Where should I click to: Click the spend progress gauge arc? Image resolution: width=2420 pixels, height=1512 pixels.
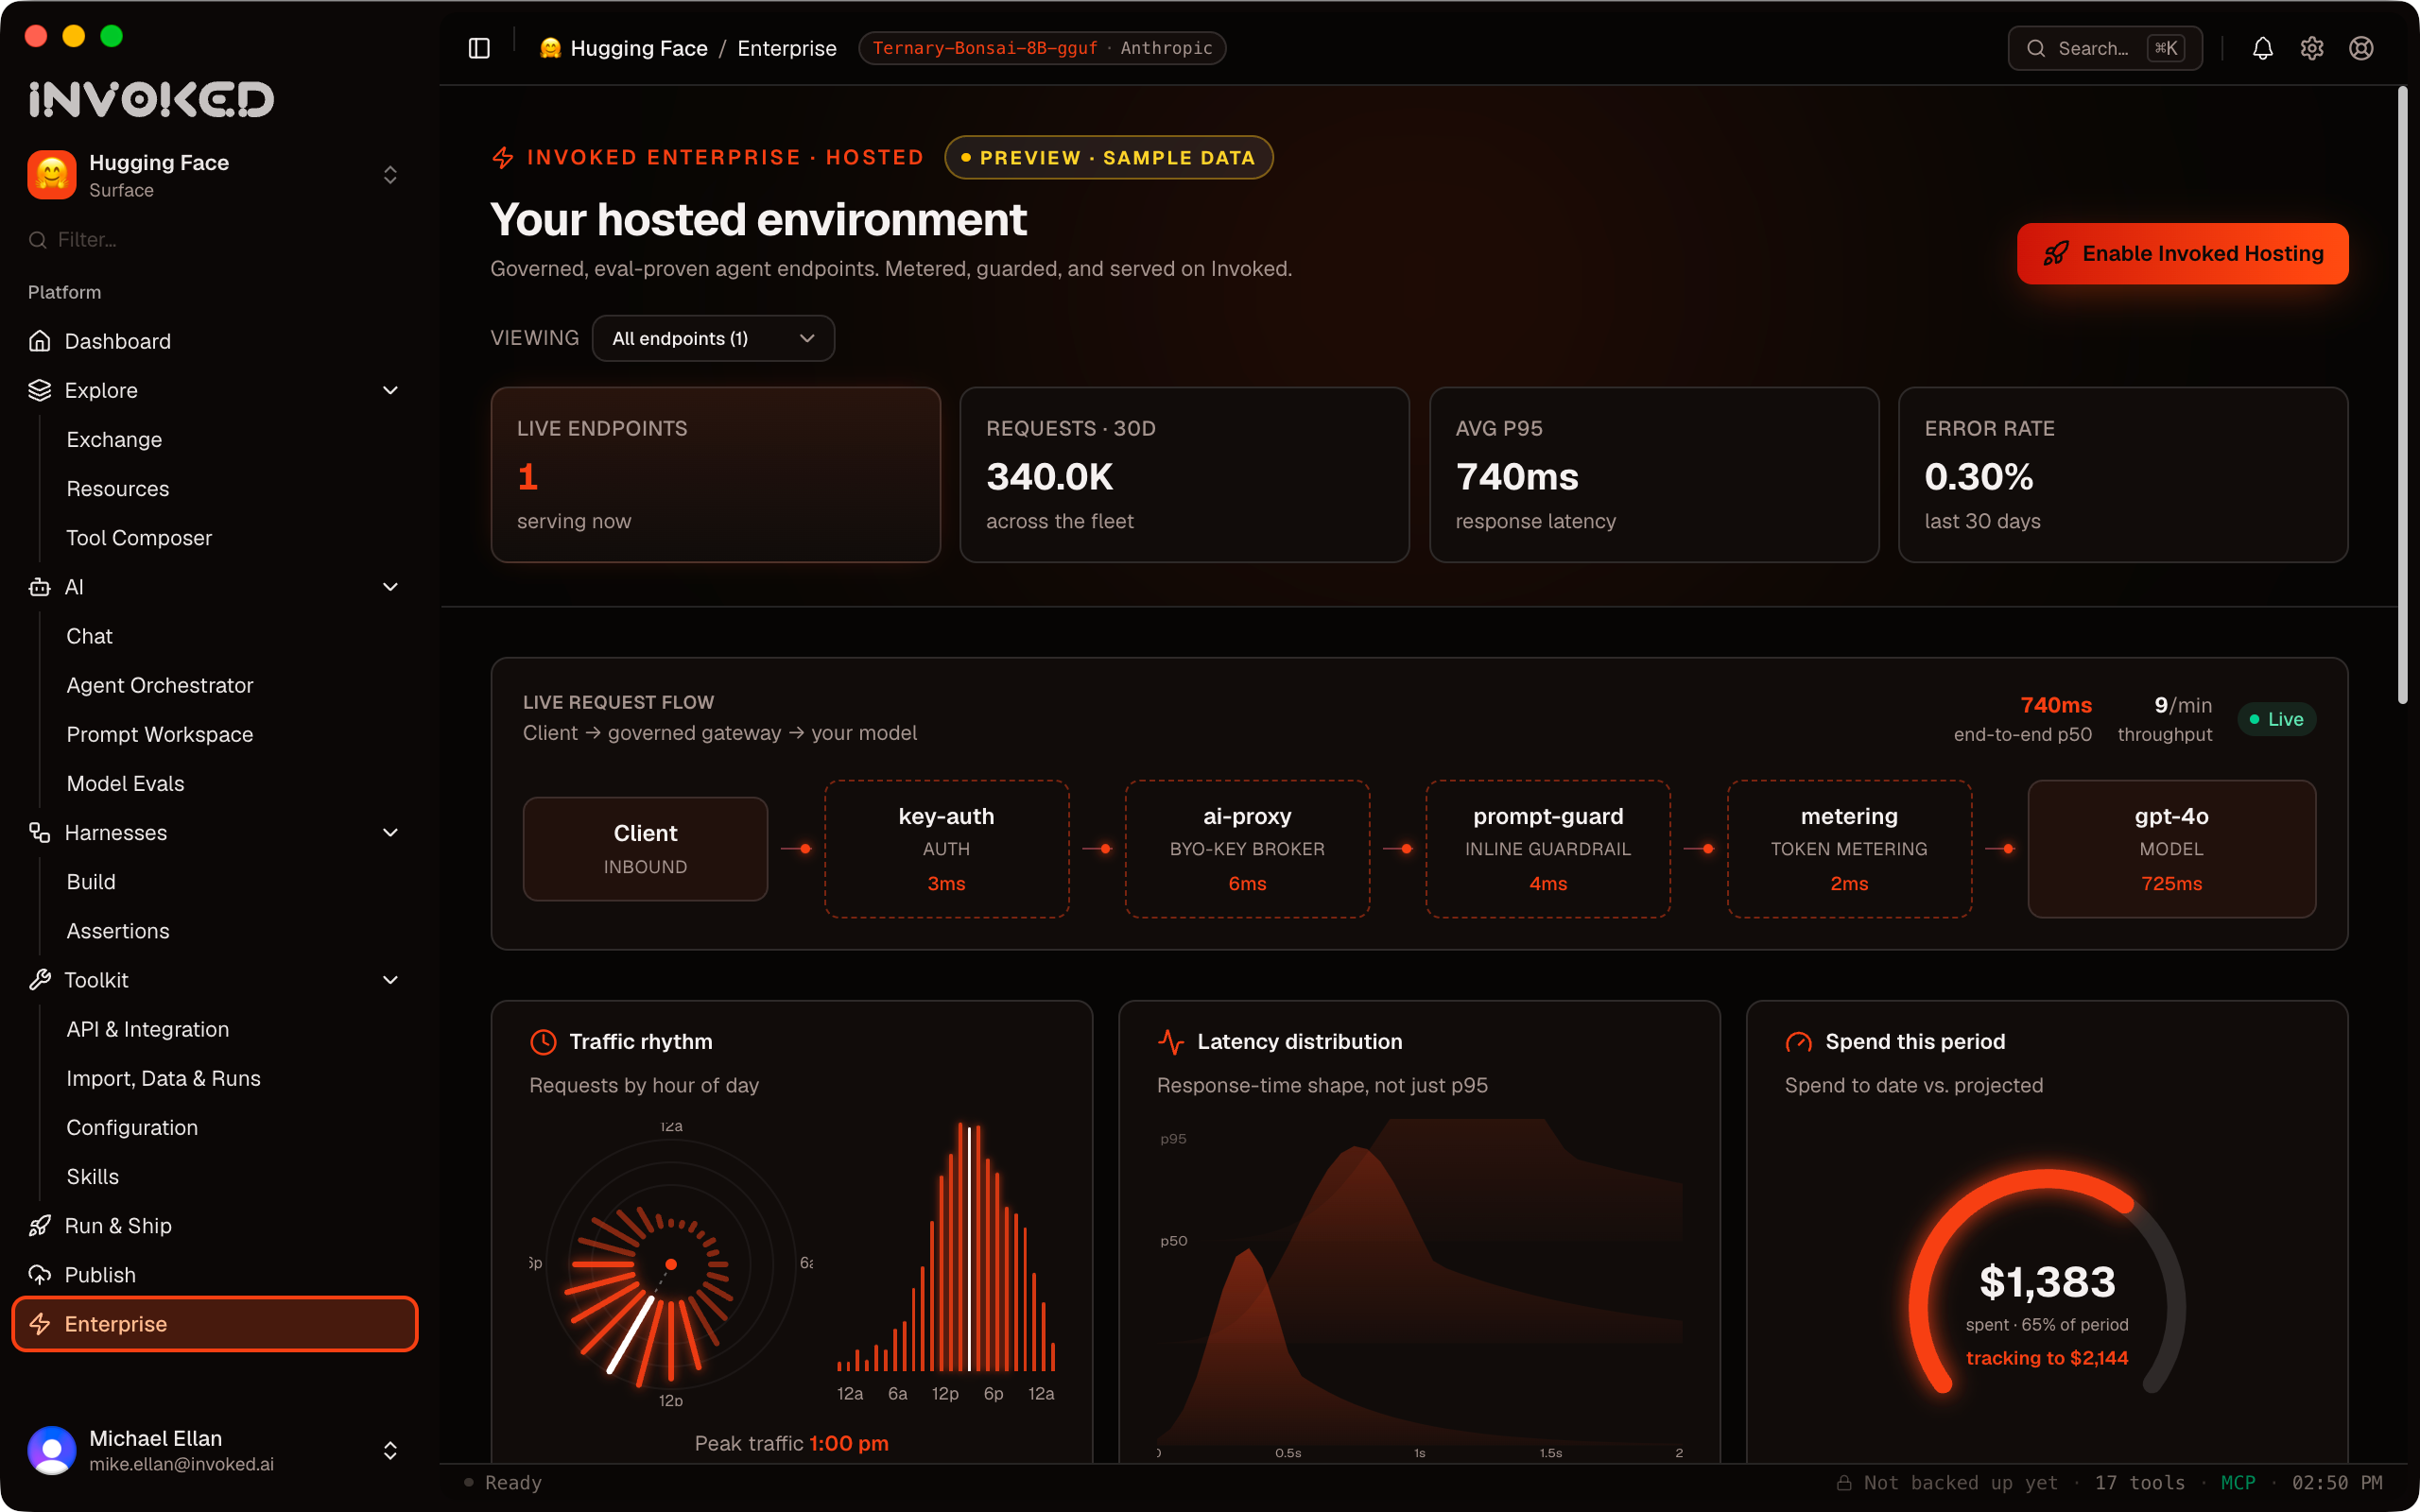point(2047,1281)
